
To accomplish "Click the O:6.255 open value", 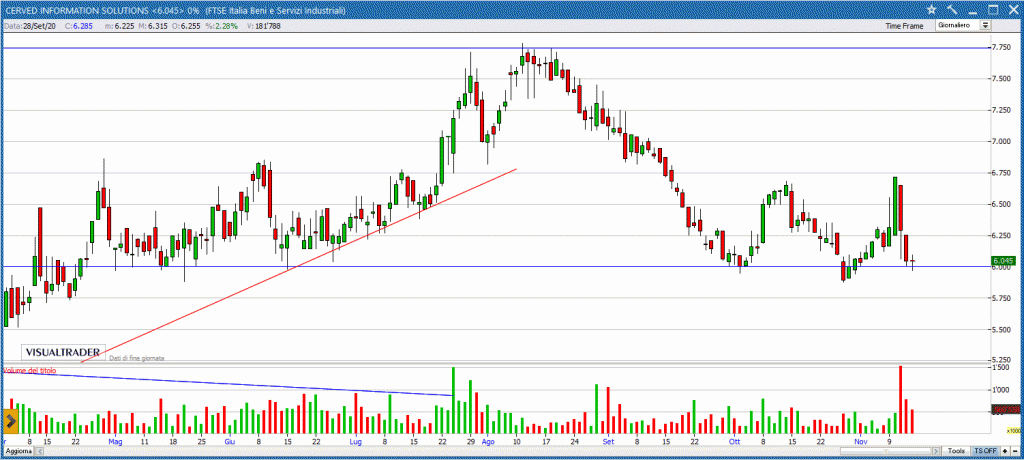I will (x=185, y=26).
